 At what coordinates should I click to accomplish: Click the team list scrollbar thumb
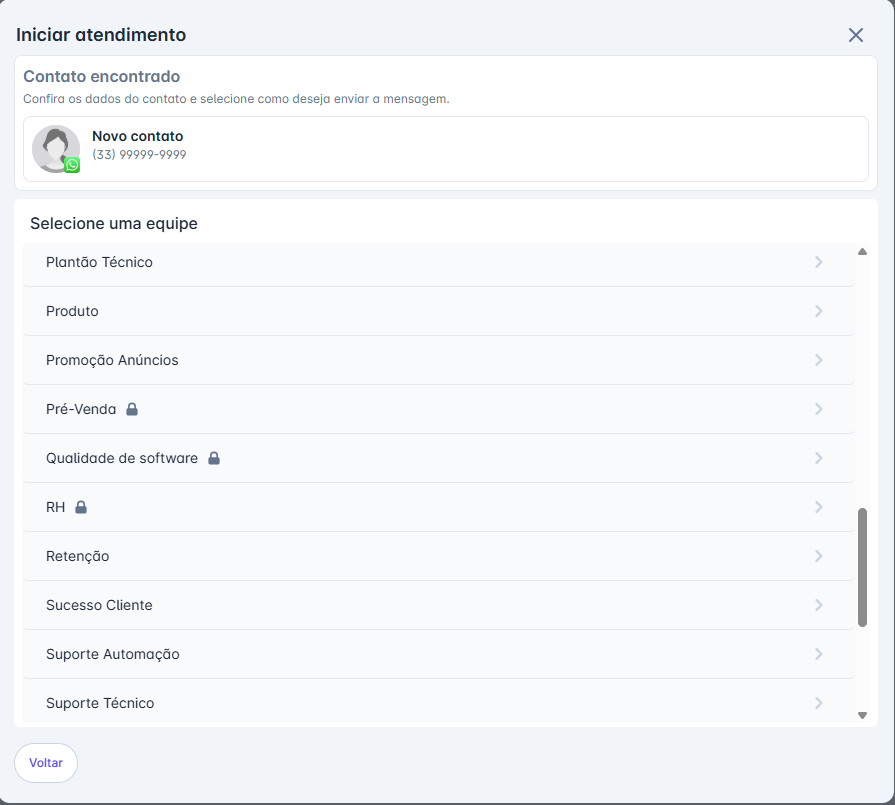tap(862, 567)
